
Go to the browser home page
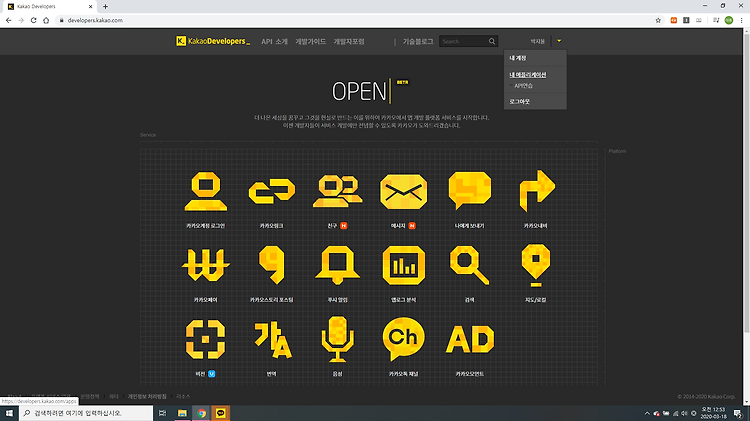coord(46,20)
